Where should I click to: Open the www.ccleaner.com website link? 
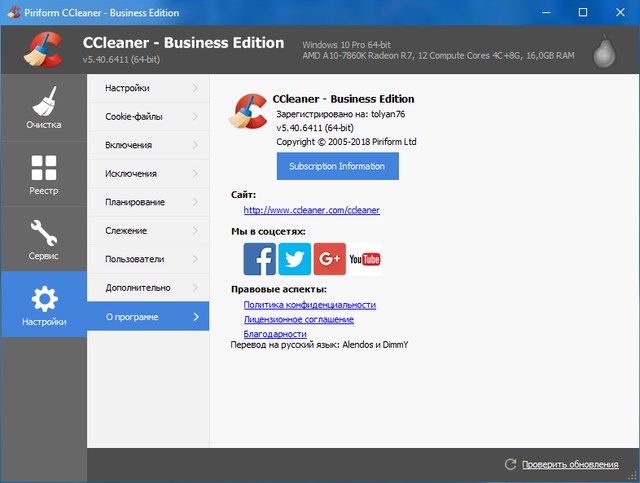point(311,211)
